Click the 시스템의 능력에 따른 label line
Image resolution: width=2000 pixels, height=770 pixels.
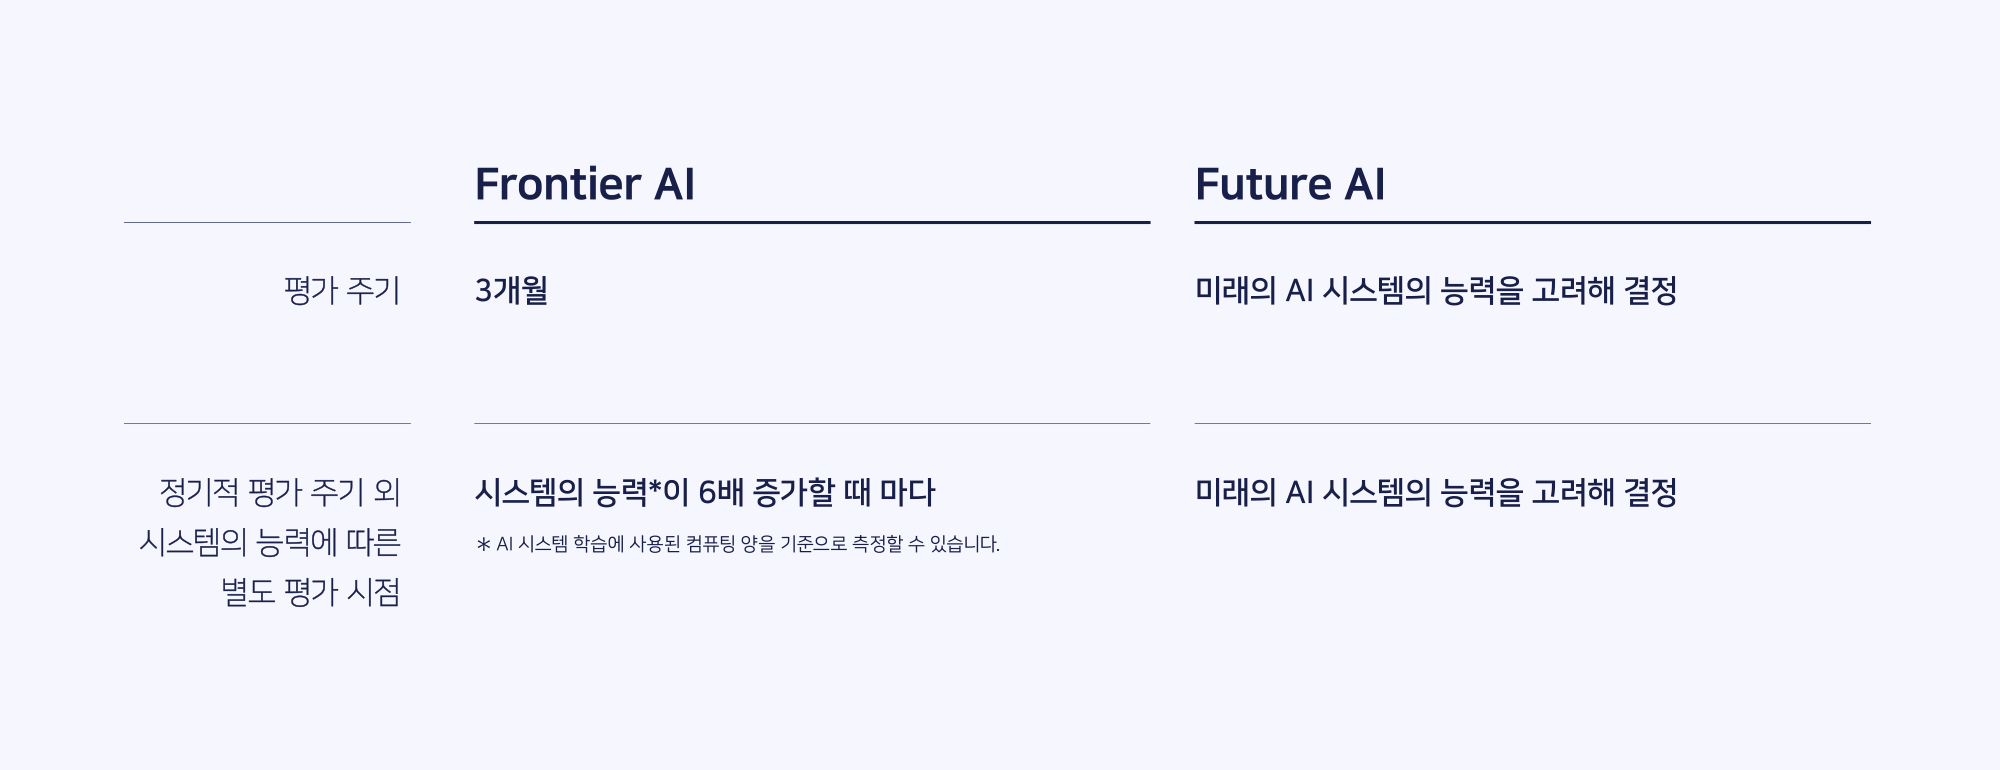point(270,542)
